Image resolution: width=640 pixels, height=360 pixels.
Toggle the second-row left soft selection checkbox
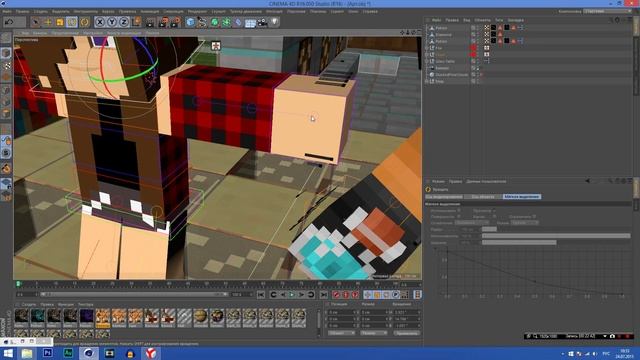point(459,216)
